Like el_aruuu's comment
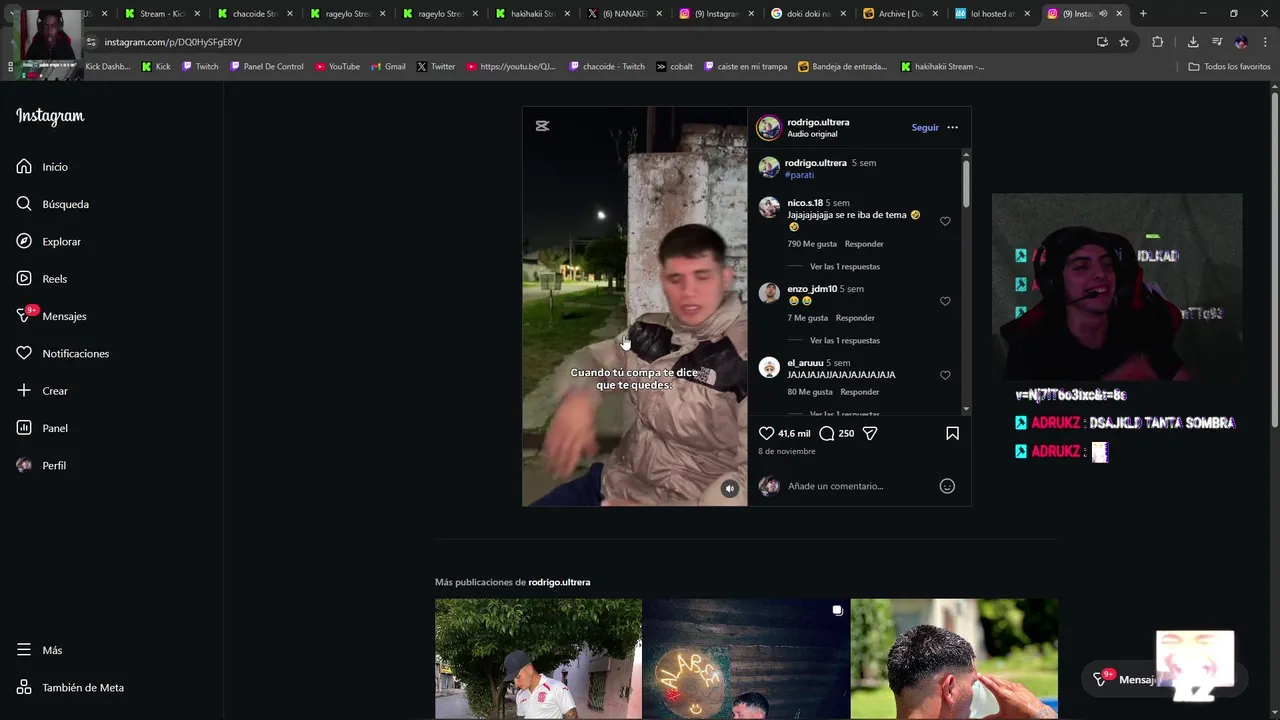The height and width of the screenshot is (720, 1280). point(945,375)
